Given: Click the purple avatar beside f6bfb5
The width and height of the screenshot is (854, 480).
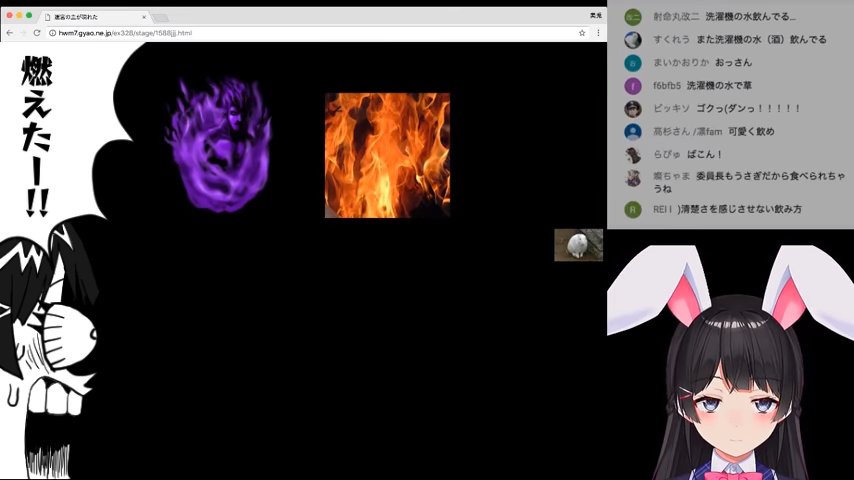Looking at the screenshot, I should point(632,86).
